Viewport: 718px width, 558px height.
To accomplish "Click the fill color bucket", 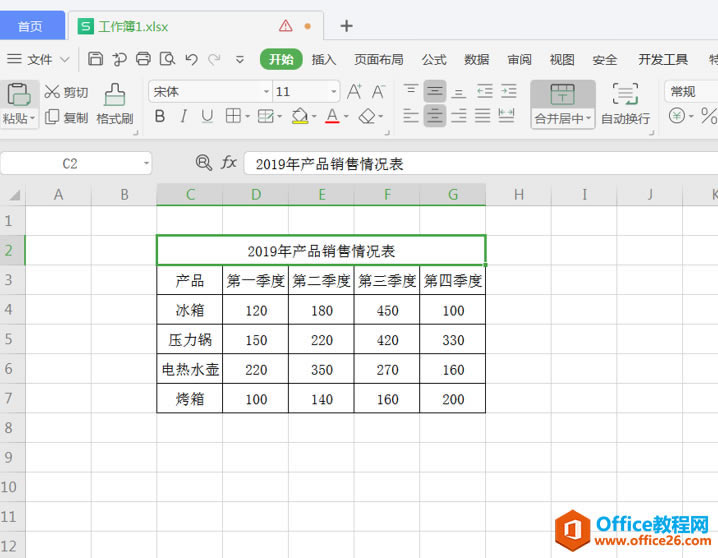I will [299, 116].
